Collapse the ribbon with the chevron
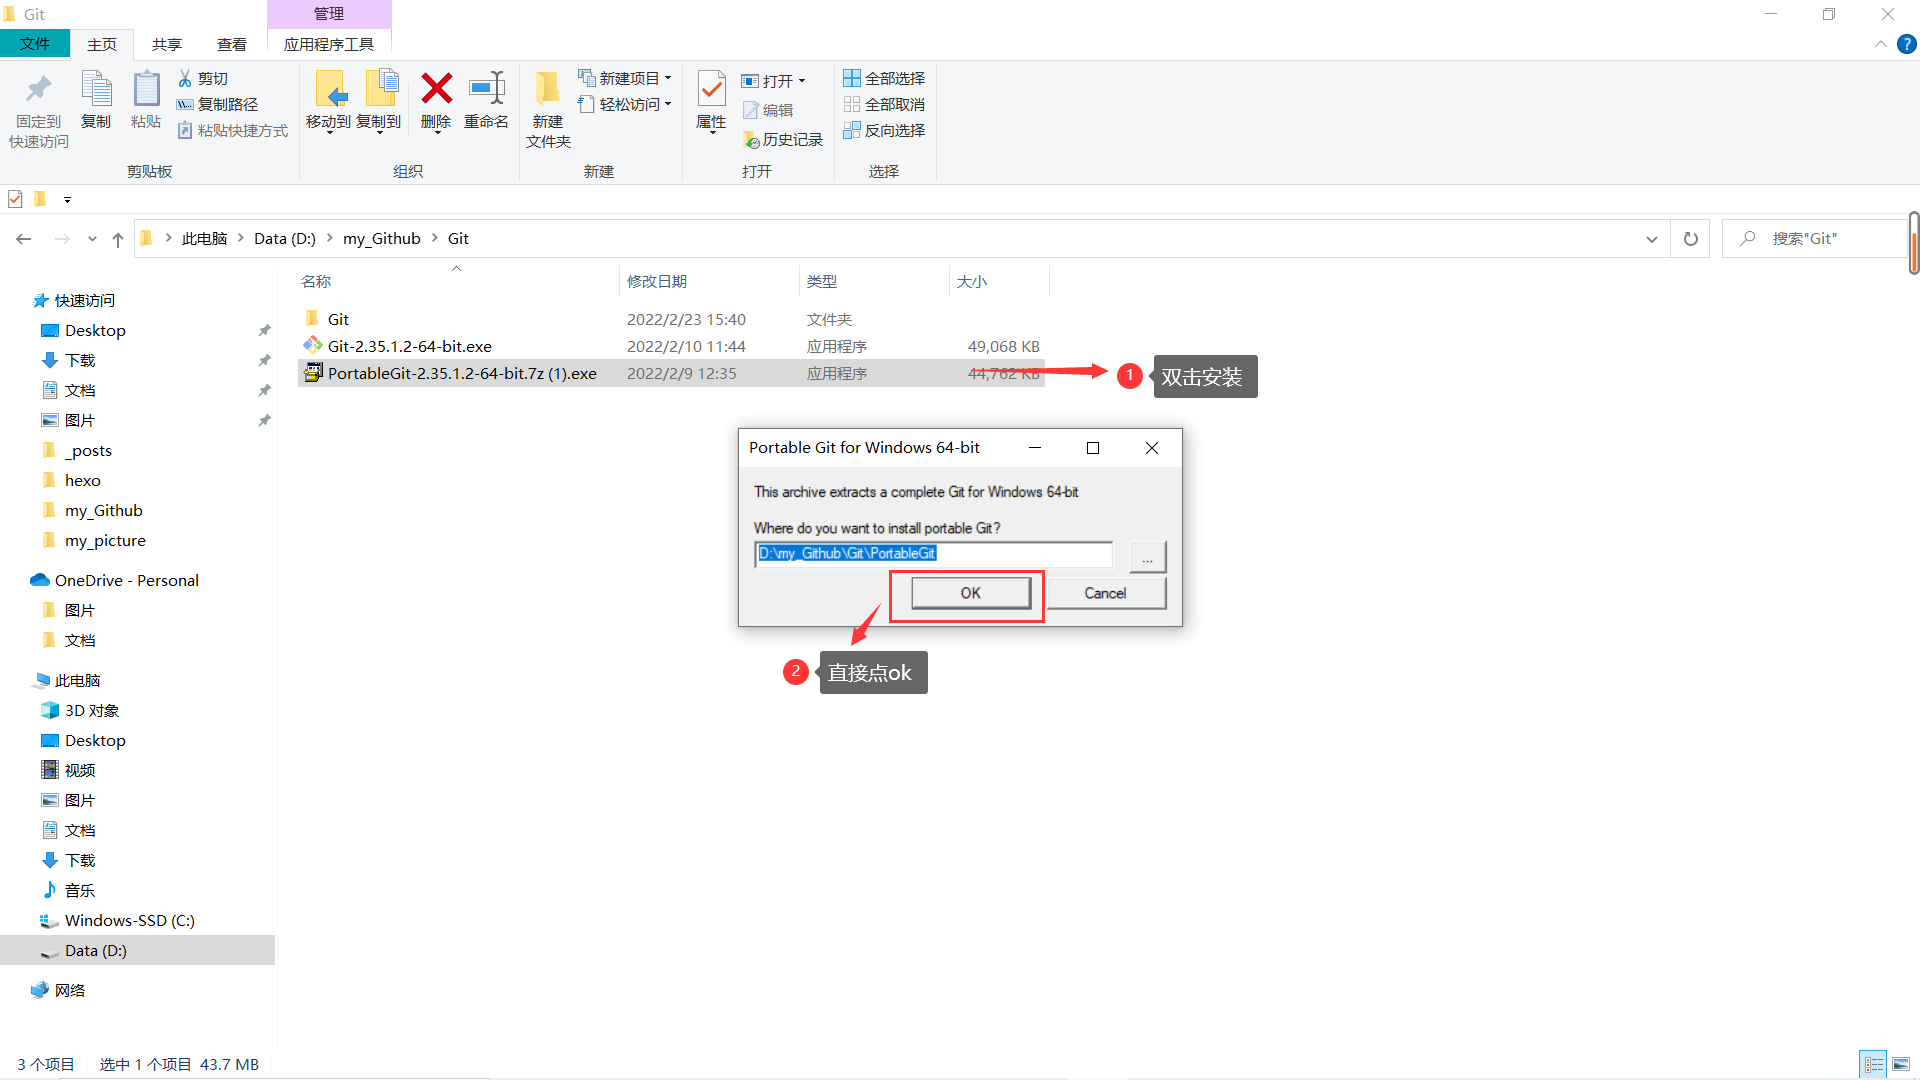This screenshot has width=1920, height=1080. [x=1881, y=44]
